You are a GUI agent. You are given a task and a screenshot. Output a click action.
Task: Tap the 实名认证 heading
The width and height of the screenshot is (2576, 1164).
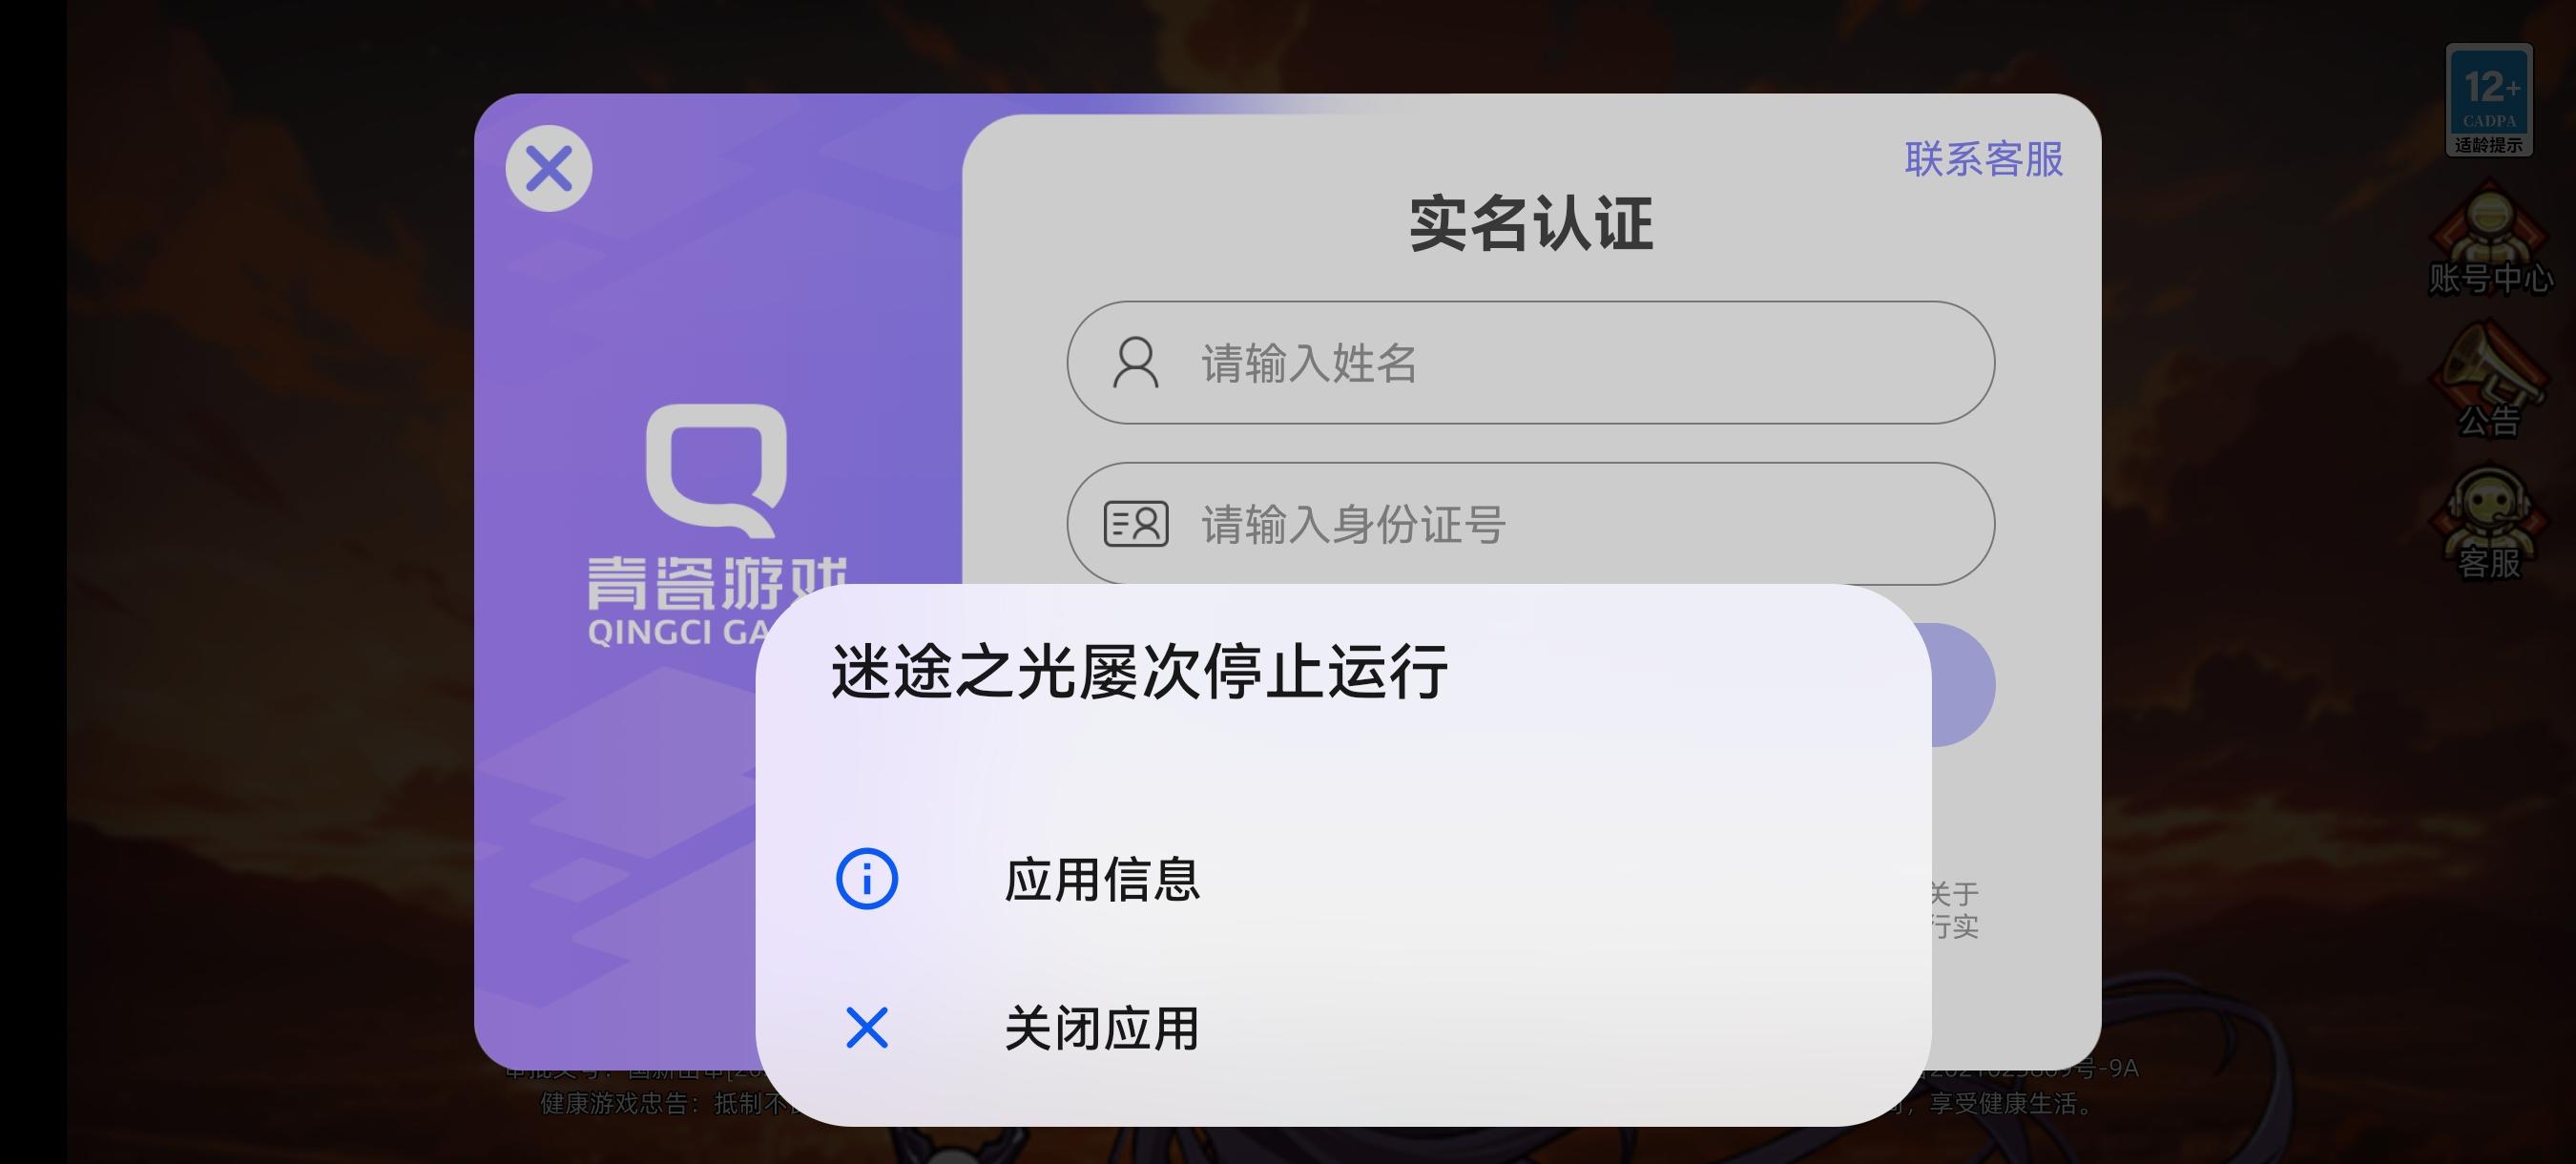click(x=1530, y=223)
